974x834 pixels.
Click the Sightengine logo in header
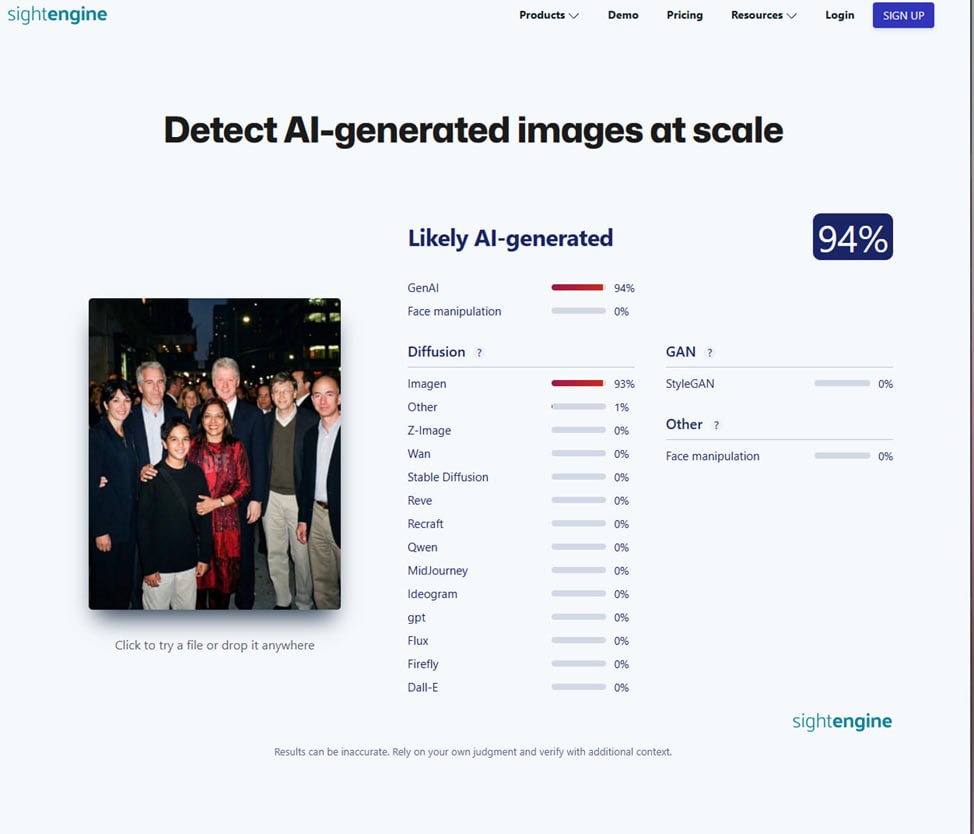pyautogui.click(x=57, y=15)
